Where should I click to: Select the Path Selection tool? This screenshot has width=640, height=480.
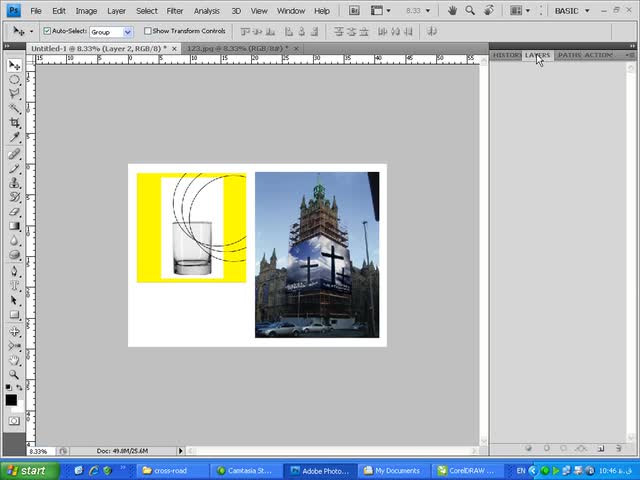coord(14,300)
